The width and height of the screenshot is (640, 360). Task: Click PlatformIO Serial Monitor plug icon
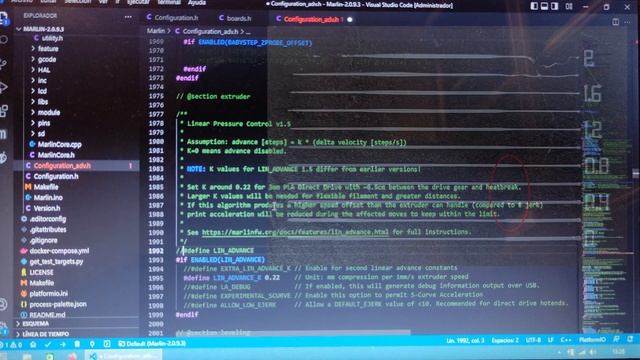92,344
